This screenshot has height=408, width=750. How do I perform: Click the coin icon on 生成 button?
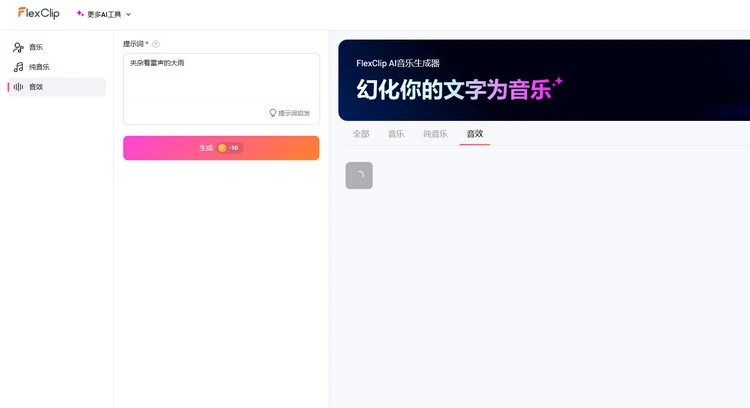[222, 148]
